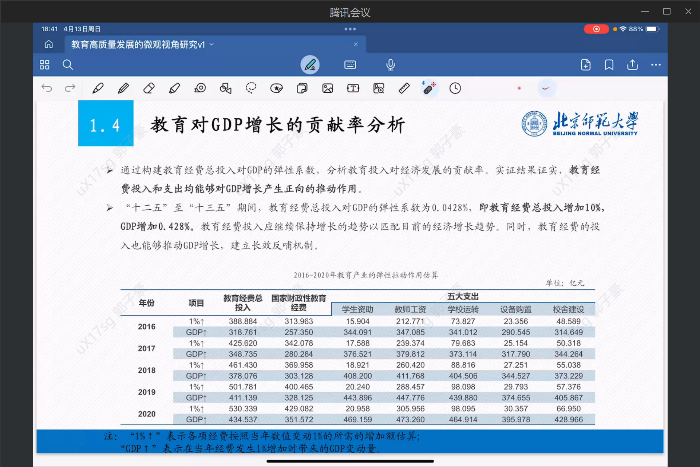
Task: Select the eraser tool
Action: (x=149, y=88)
